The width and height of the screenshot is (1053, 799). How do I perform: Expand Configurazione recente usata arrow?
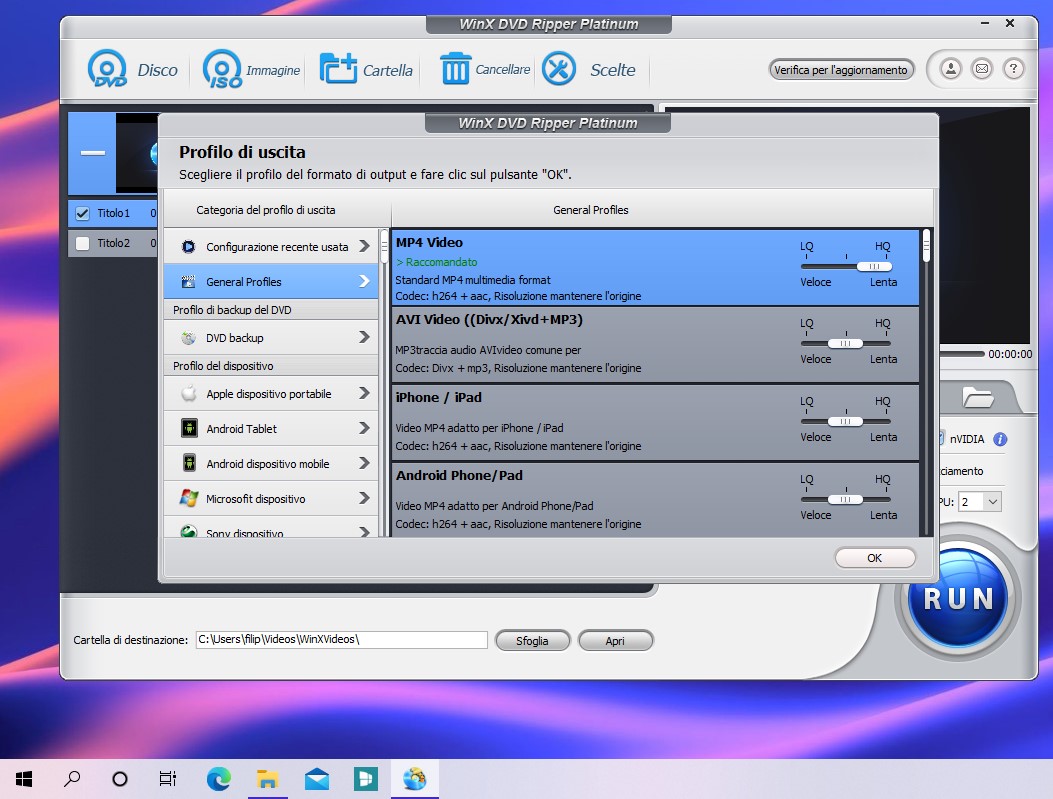coord(364,246)
